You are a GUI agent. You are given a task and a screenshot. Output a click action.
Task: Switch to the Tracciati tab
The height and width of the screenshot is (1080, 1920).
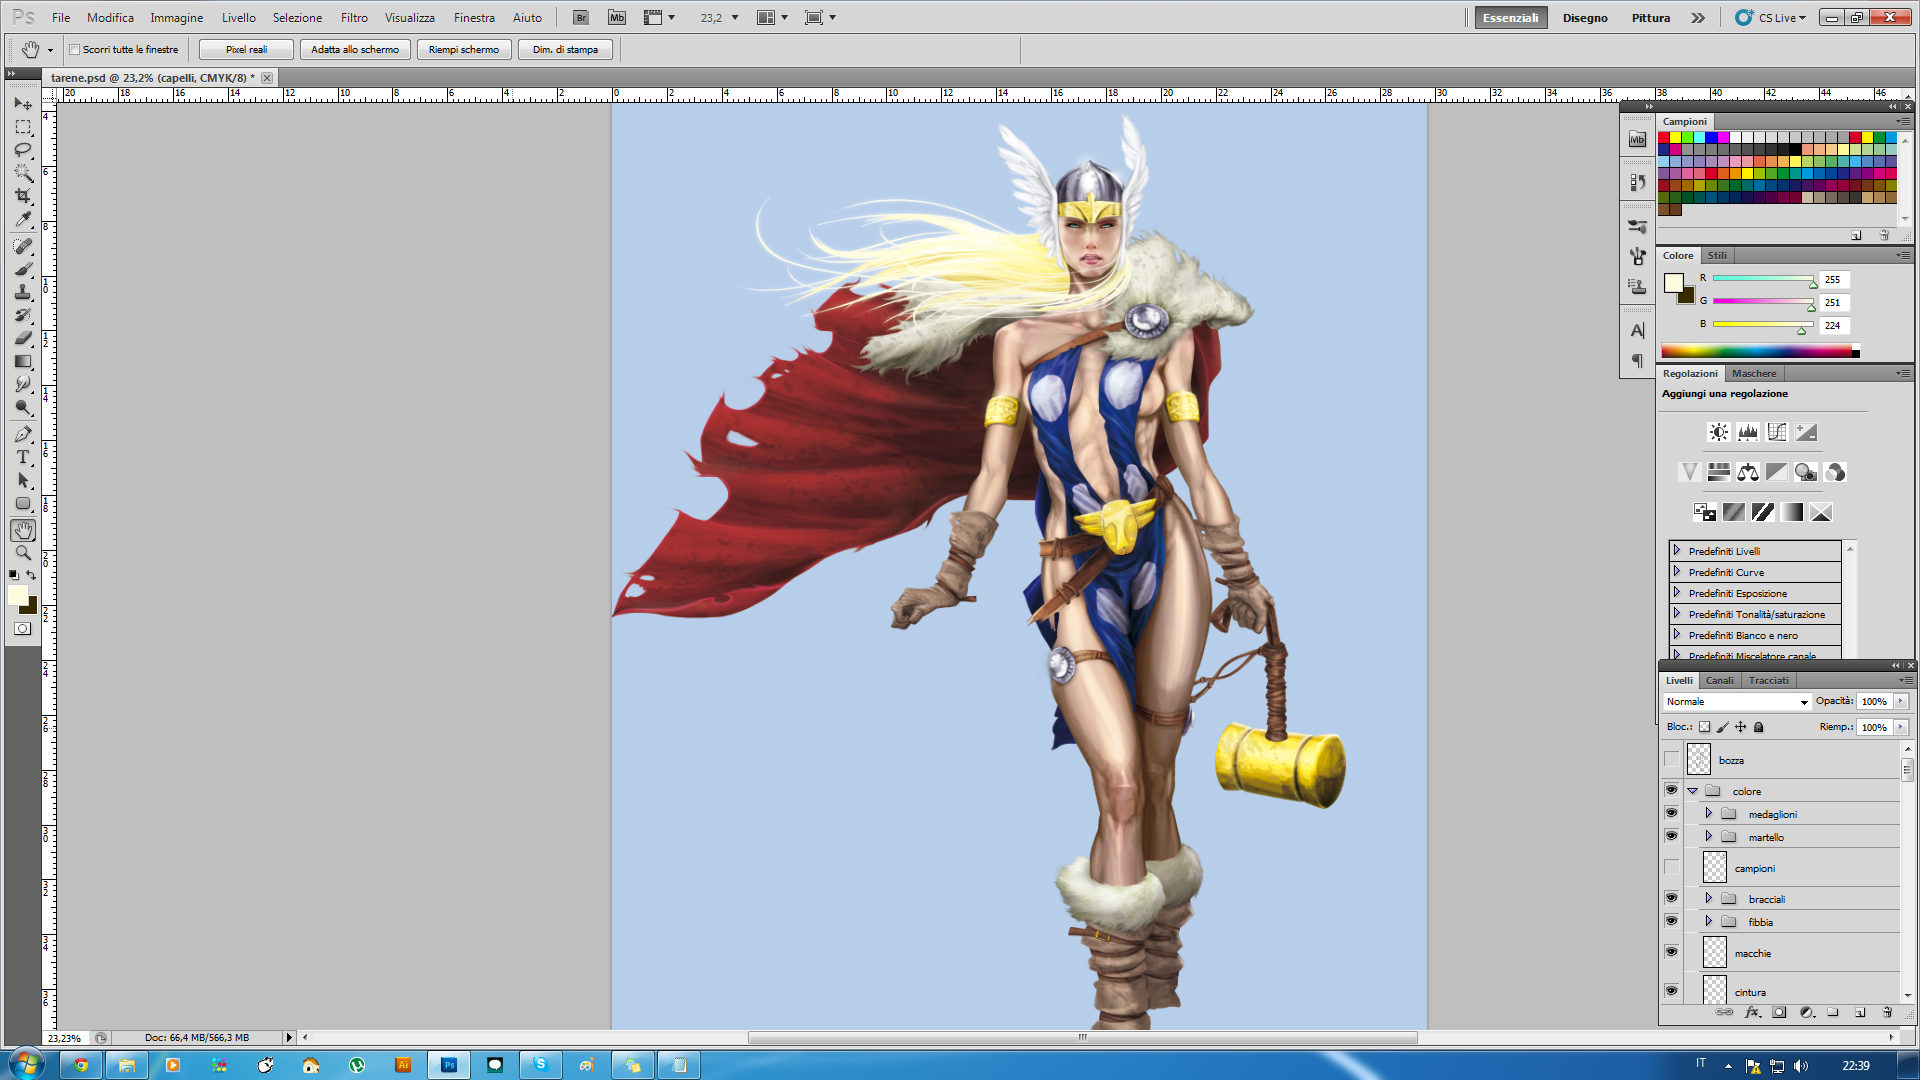[x=1768, y=680]
